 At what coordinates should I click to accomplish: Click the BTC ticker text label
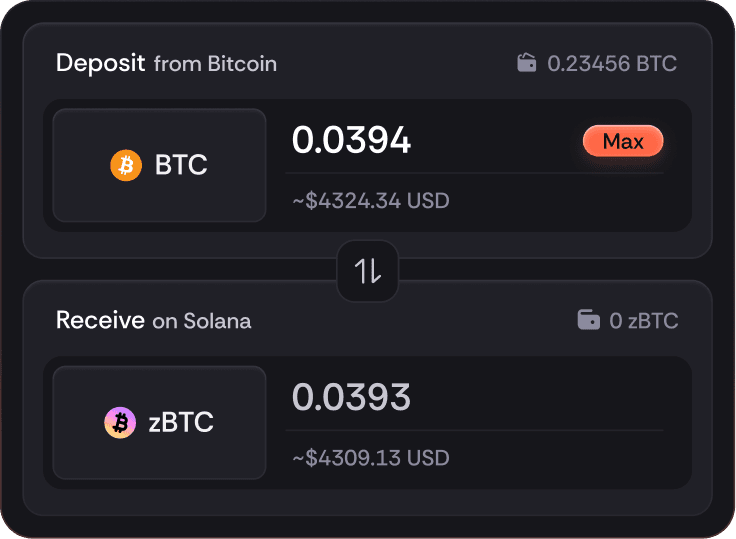click(x=181, y=165)
